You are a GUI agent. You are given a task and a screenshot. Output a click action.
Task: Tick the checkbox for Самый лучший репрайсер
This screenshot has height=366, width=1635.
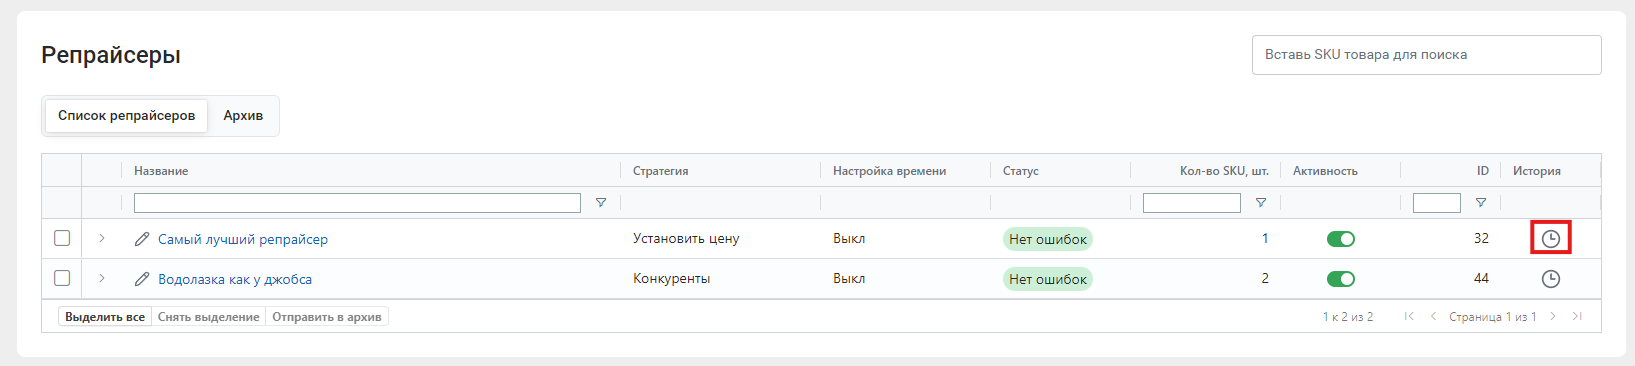click(62, 238)
